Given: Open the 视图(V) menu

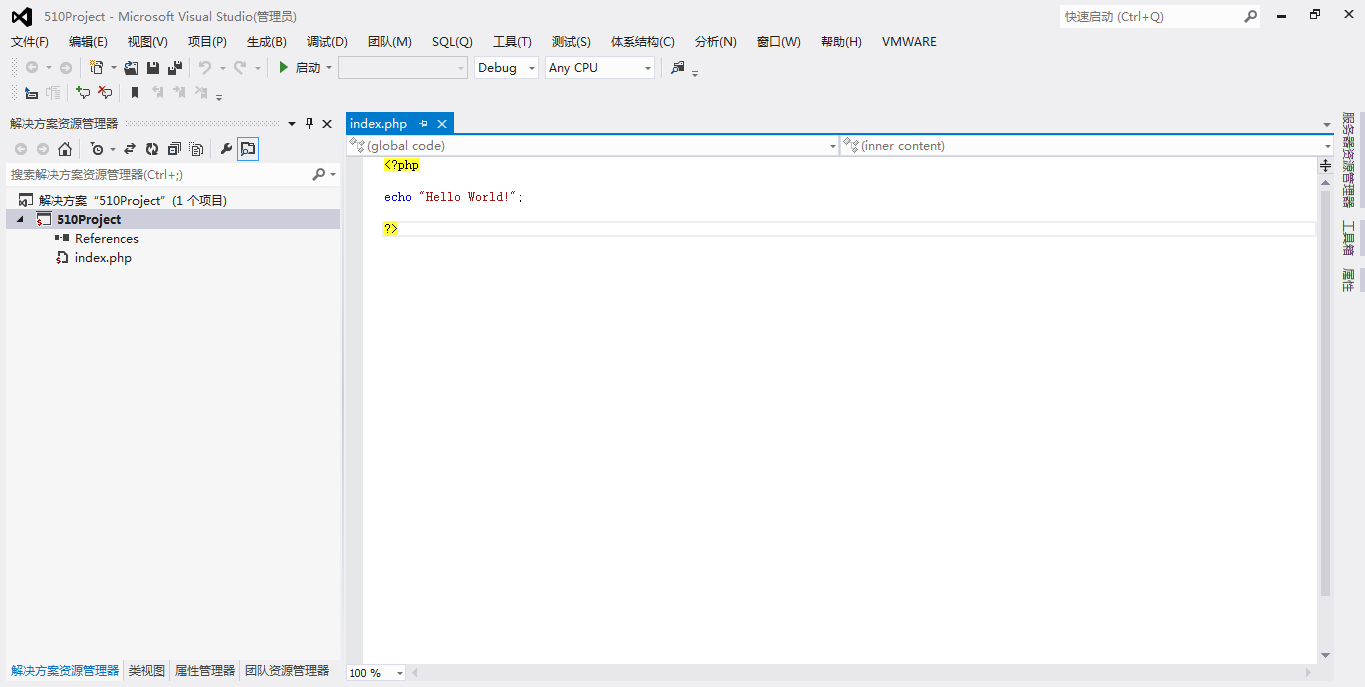Looking at the screenshot, I should tap(148, 41).
